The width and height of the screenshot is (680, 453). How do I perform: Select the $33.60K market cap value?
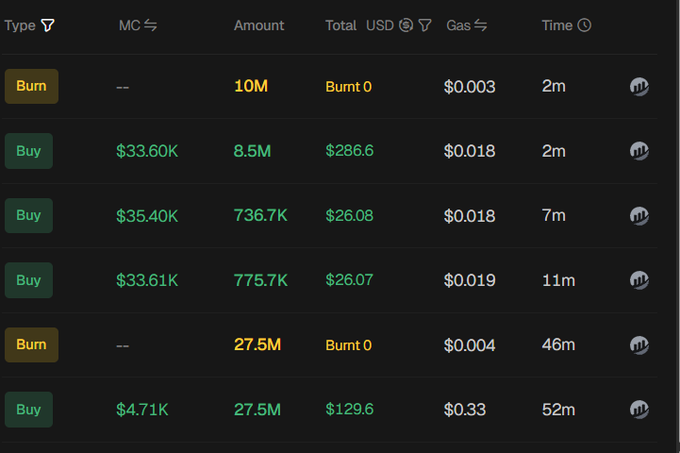(x=147, y=151)
